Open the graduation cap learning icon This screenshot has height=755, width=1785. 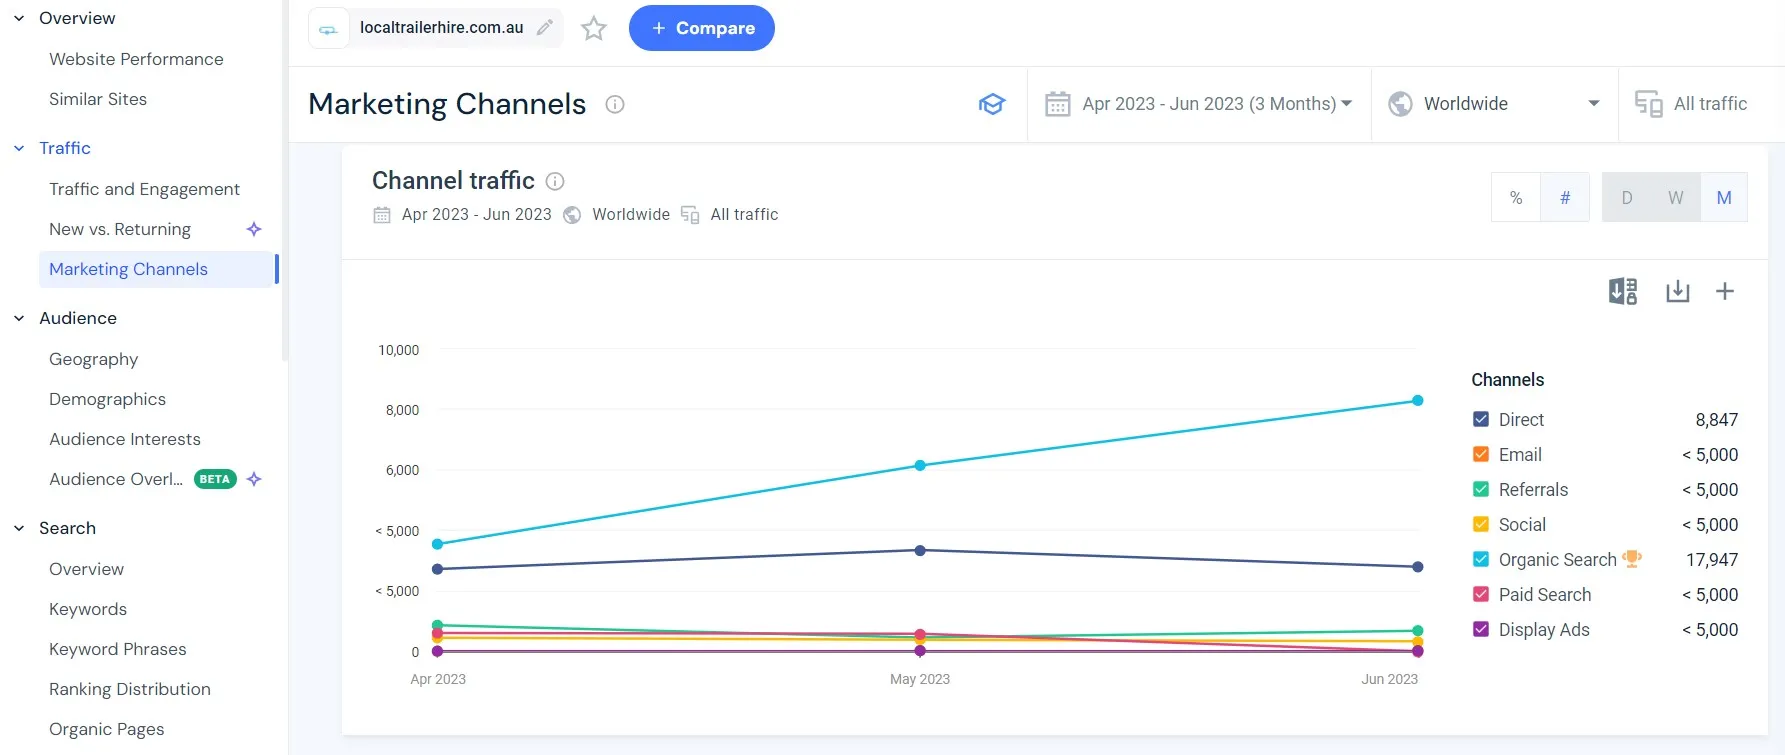991,104
